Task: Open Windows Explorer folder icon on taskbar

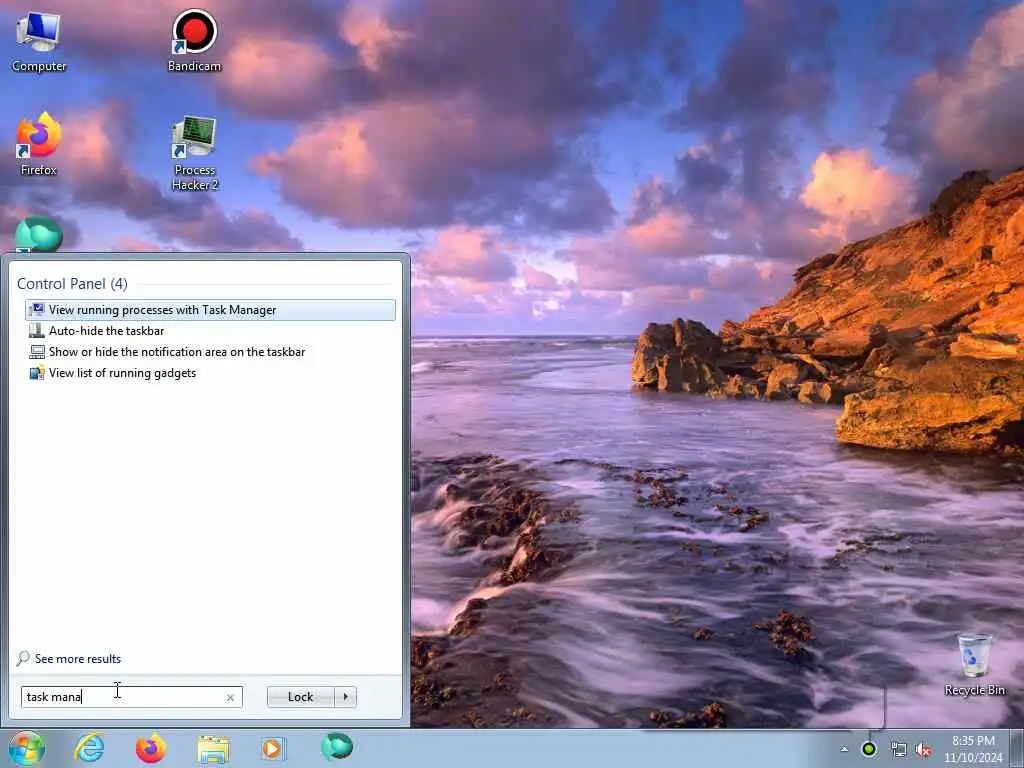Action: [x=213, y=749]
